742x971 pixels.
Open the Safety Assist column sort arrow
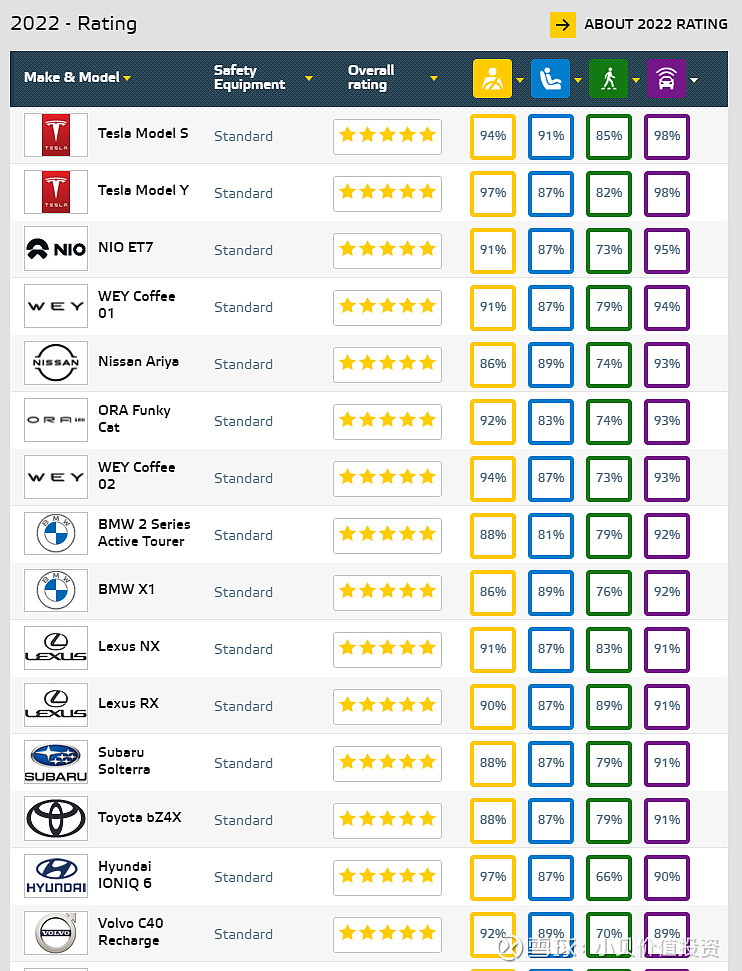click(x=694, y=79)
